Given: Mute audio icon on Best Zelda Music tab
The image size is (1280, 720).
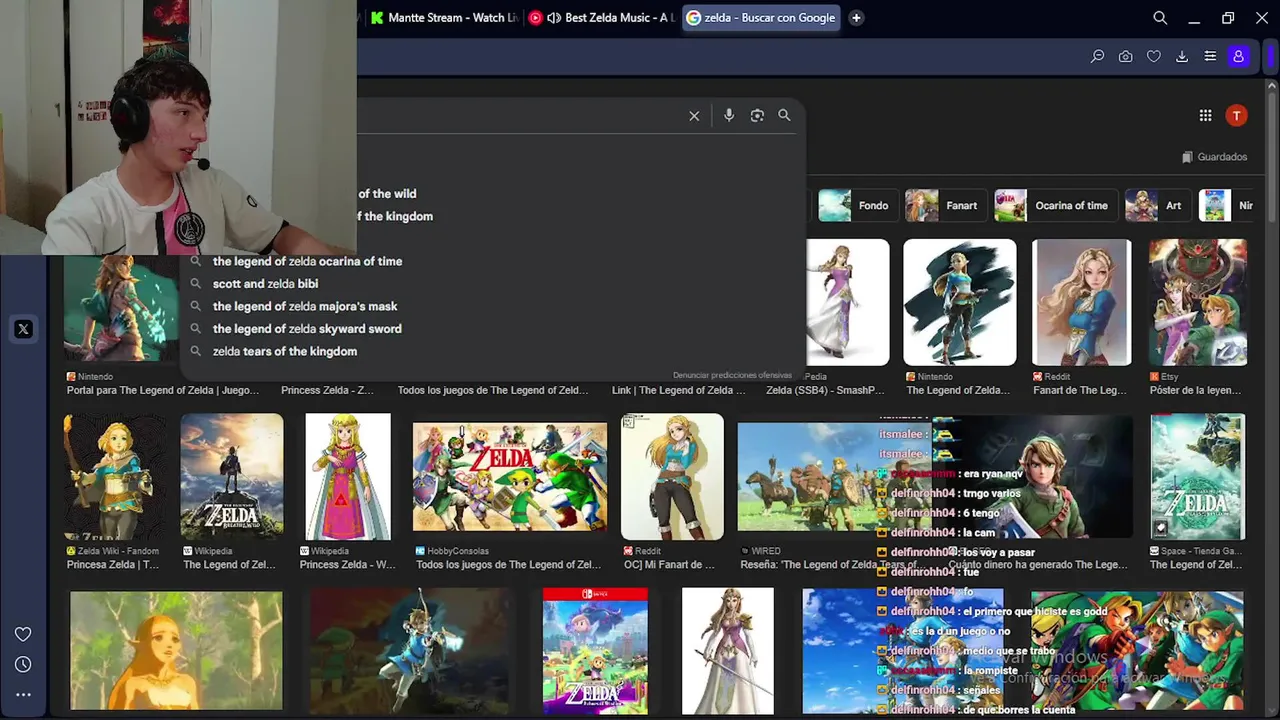Looking at the screenshot, I should (554, 18).
